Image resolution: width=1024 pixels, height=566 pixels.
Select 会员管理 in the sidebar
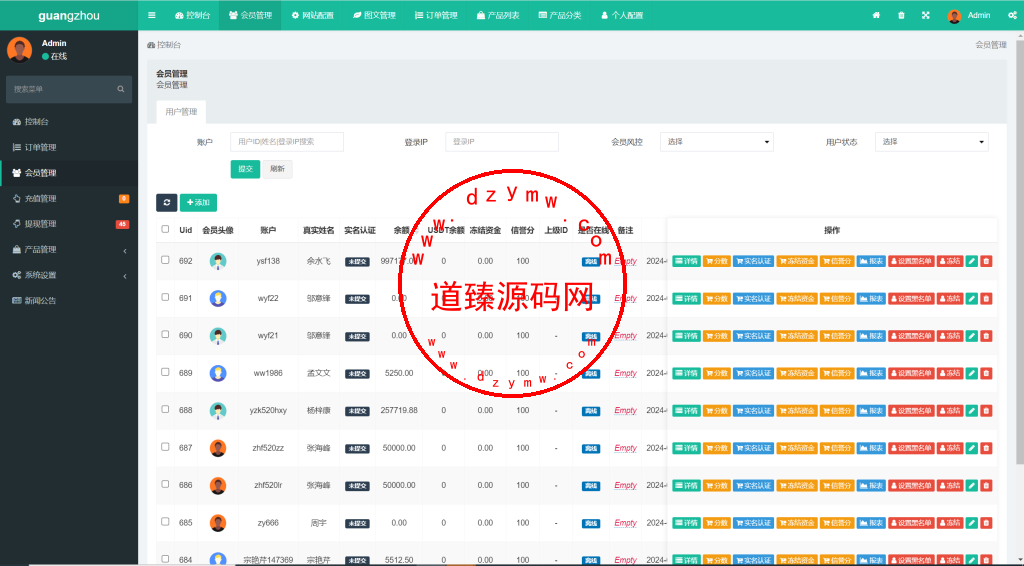(69, 173)
